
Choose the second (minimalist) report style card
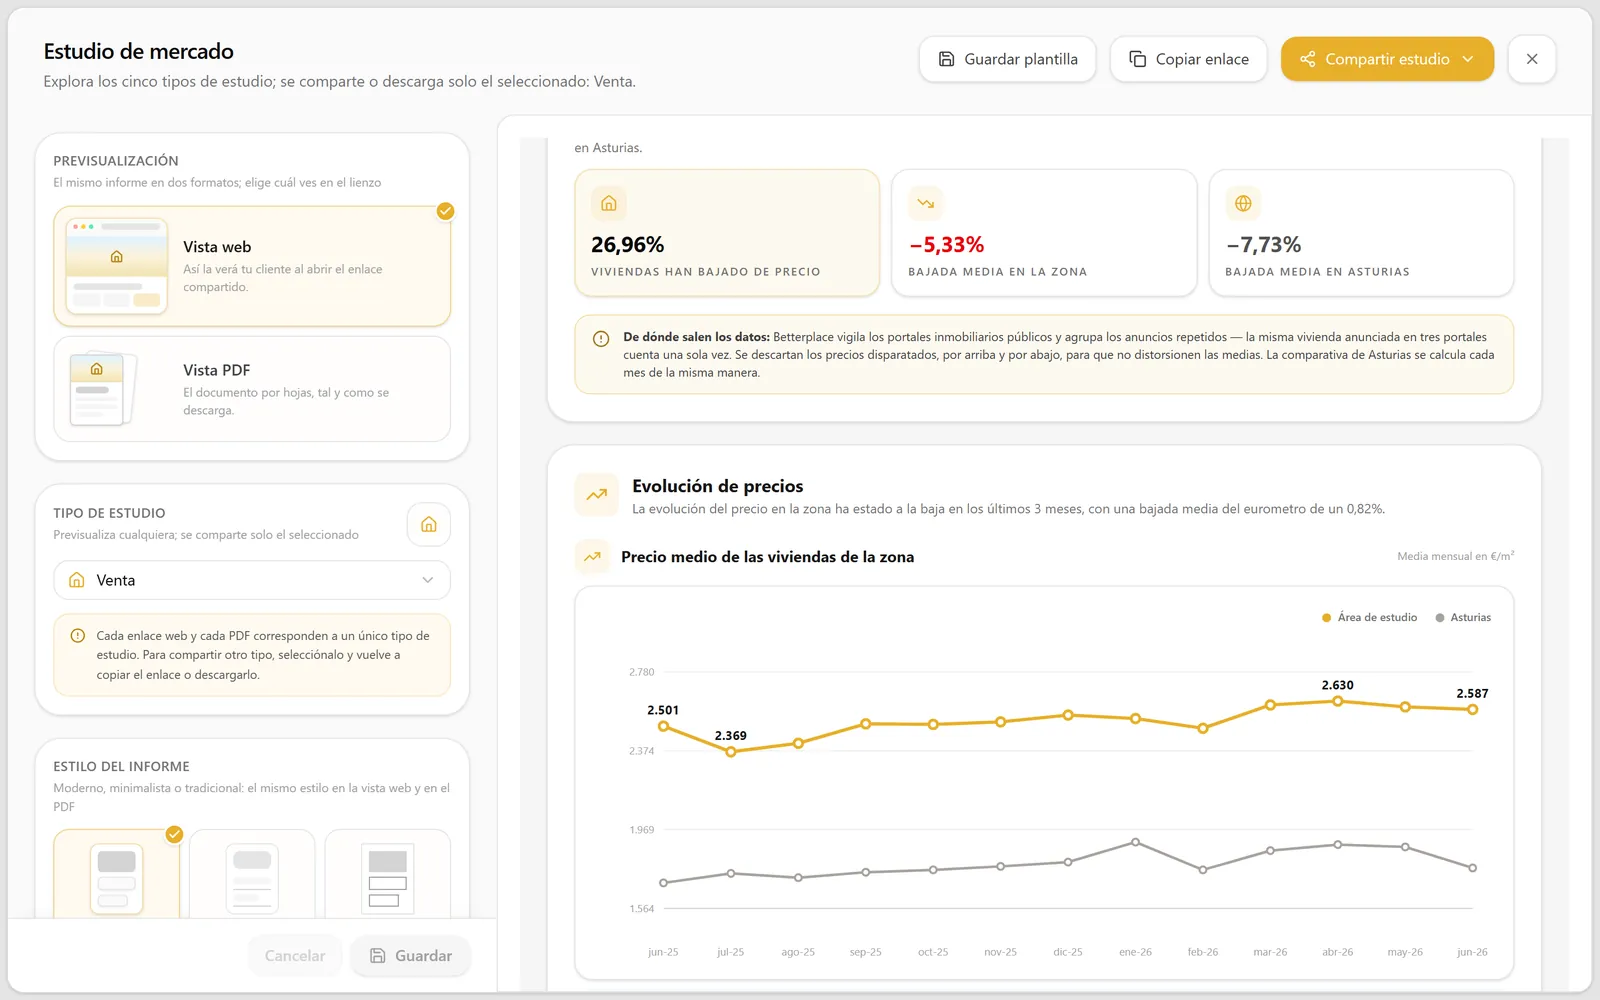coord(252,875)
